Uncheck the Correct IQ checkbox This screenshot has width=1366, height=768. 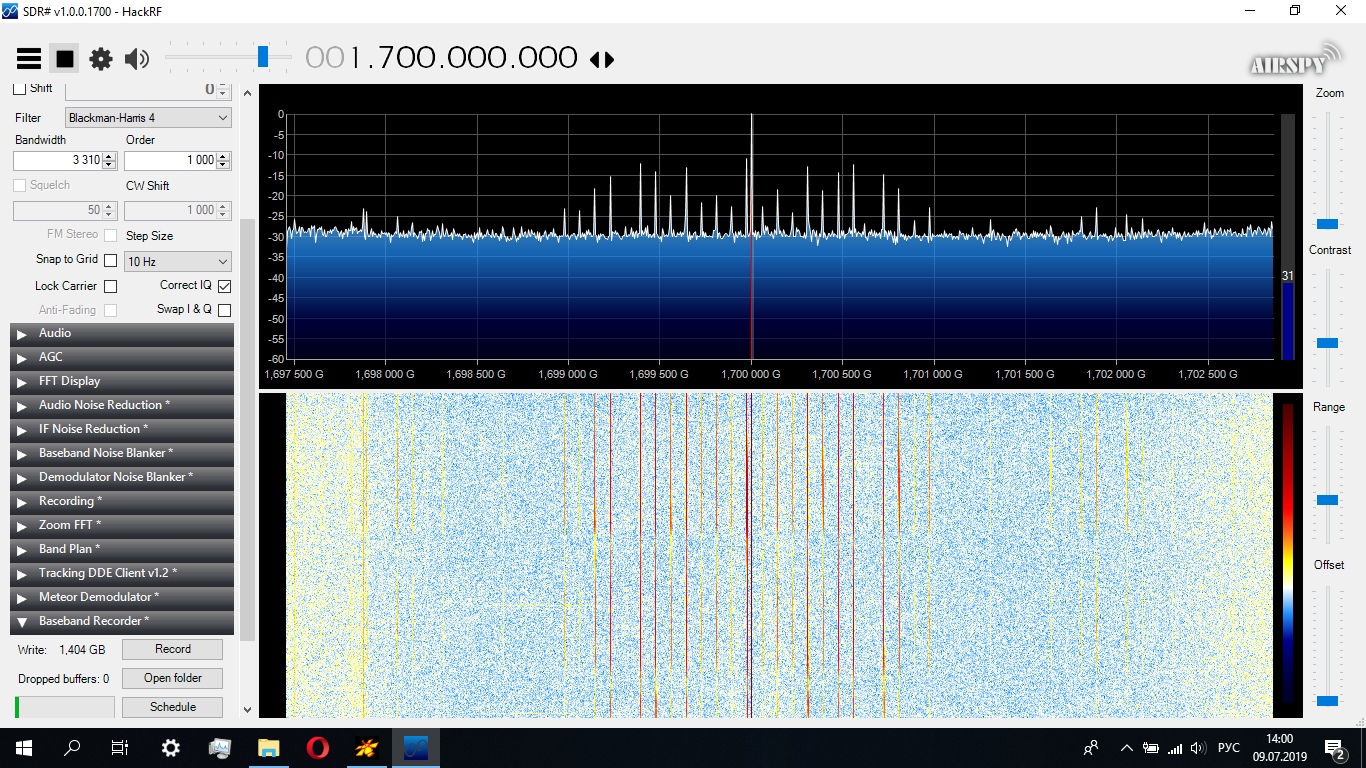click(224, 286)
